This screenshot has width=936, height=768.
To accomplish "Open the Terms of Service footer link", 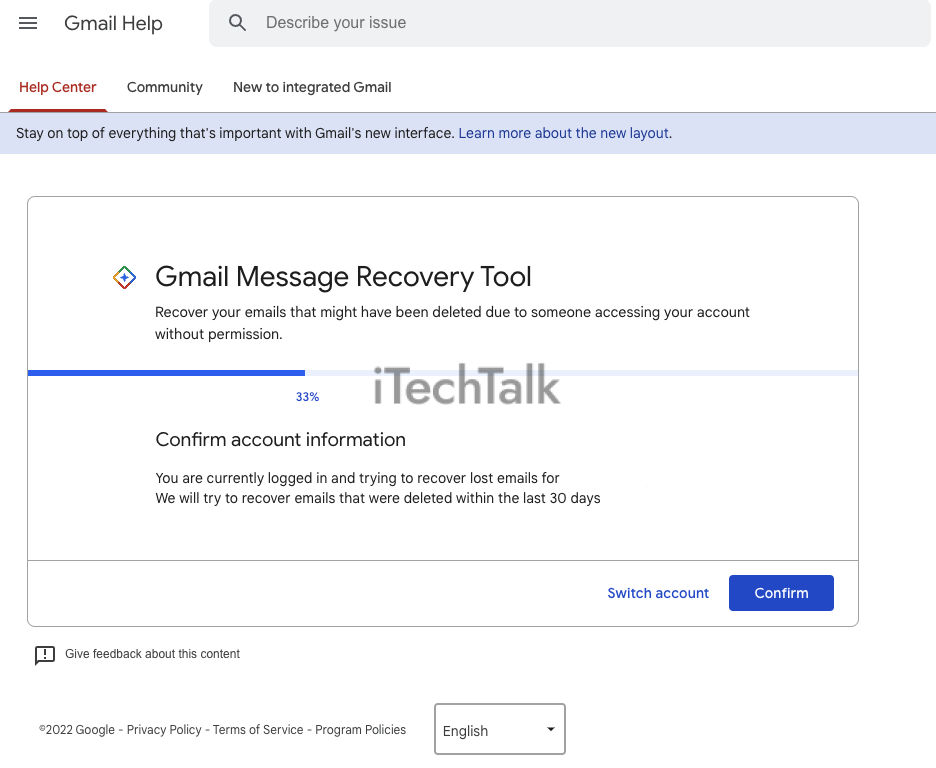I will [x=258, y=730].
